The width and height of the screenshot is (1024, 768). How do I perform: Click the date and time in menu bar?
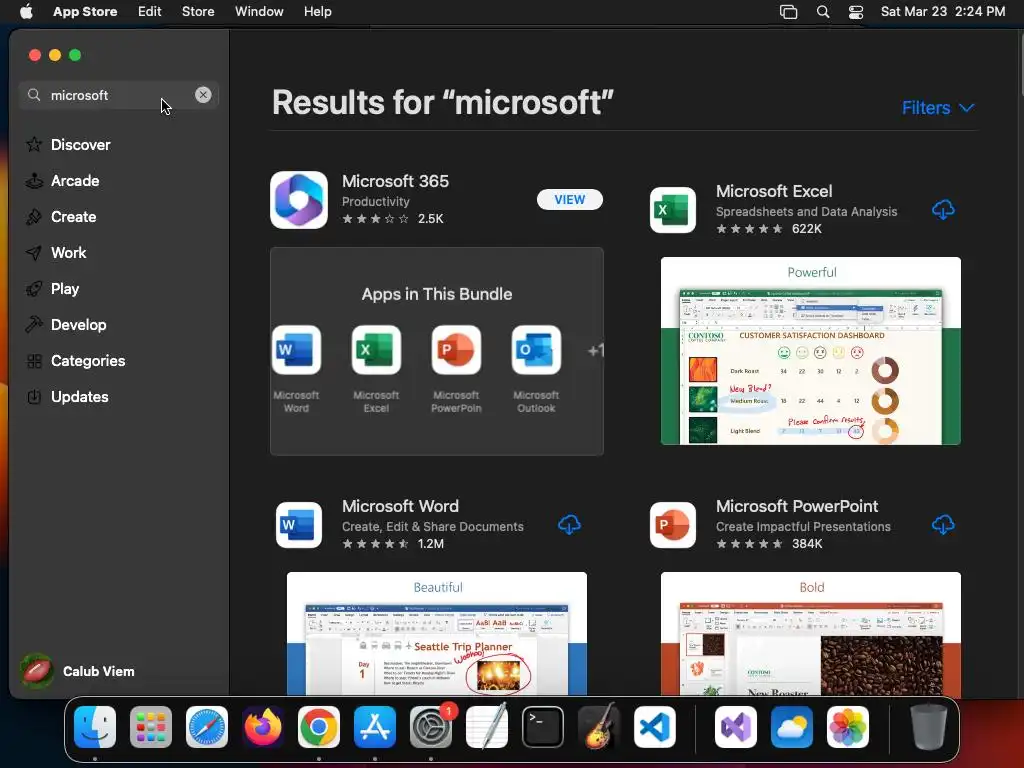coord(942,11)
